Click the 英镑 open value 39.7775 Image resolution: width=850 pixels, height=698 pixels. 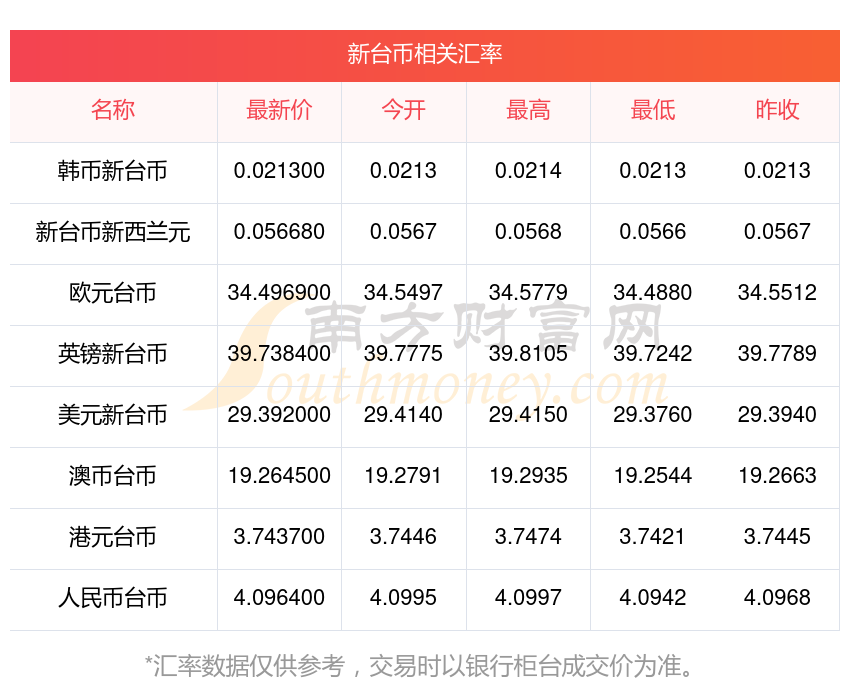coord(403,354)
